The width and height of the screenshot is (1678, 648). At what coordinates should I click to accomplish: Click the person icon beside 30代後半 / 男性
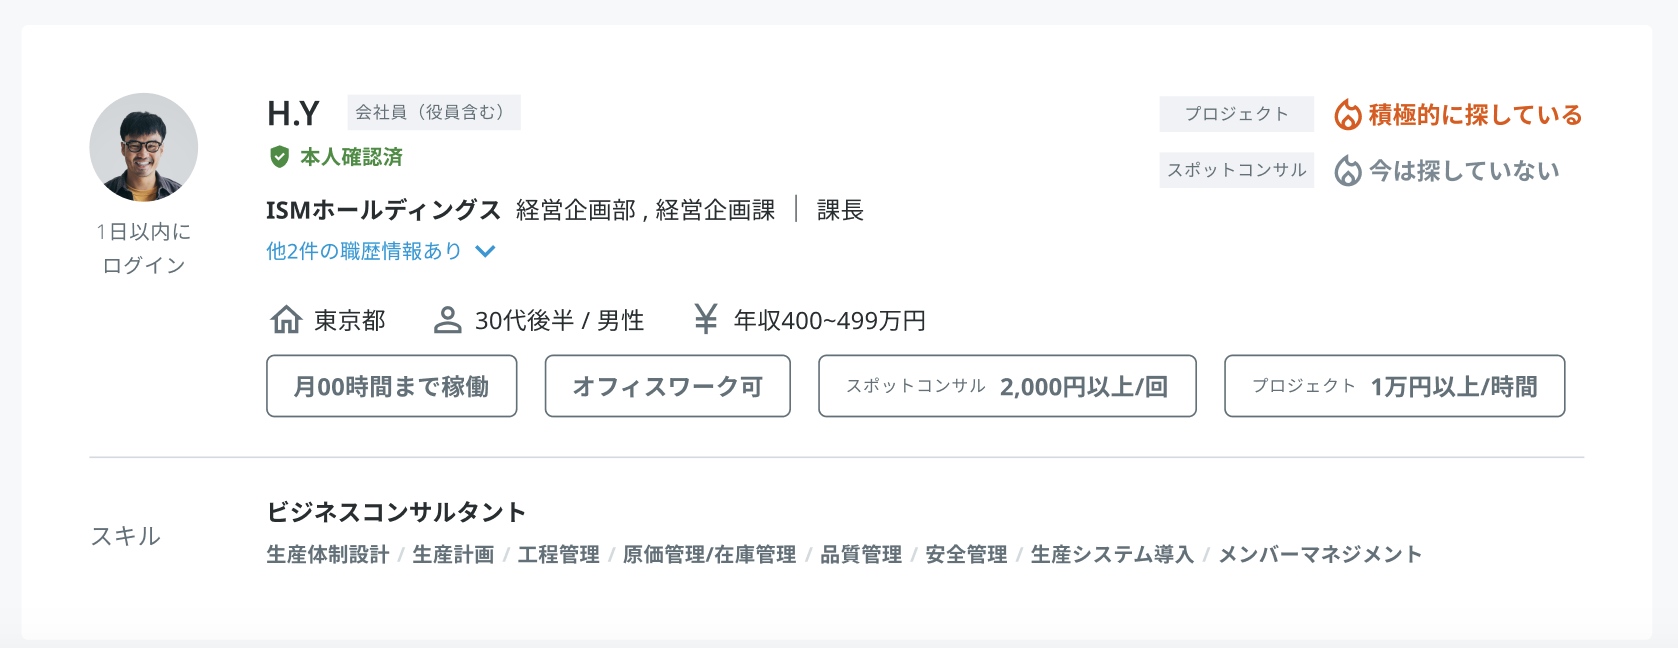447,320
